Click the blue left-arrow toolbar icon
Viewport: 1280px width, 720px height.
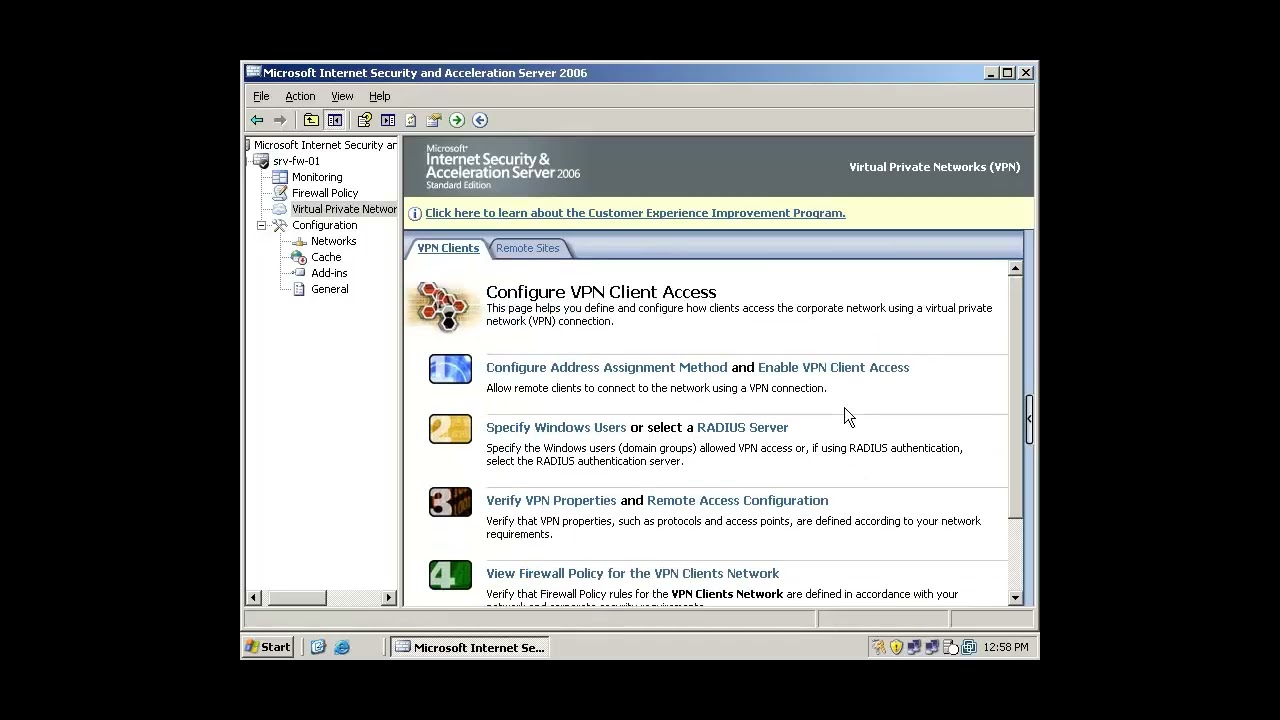(x=480, y=120)
